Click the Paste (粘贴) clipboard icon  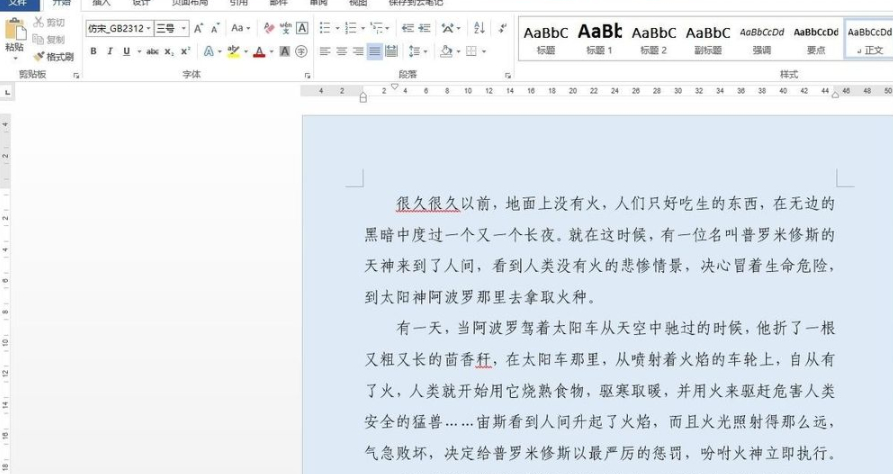[x=15, y=29]
